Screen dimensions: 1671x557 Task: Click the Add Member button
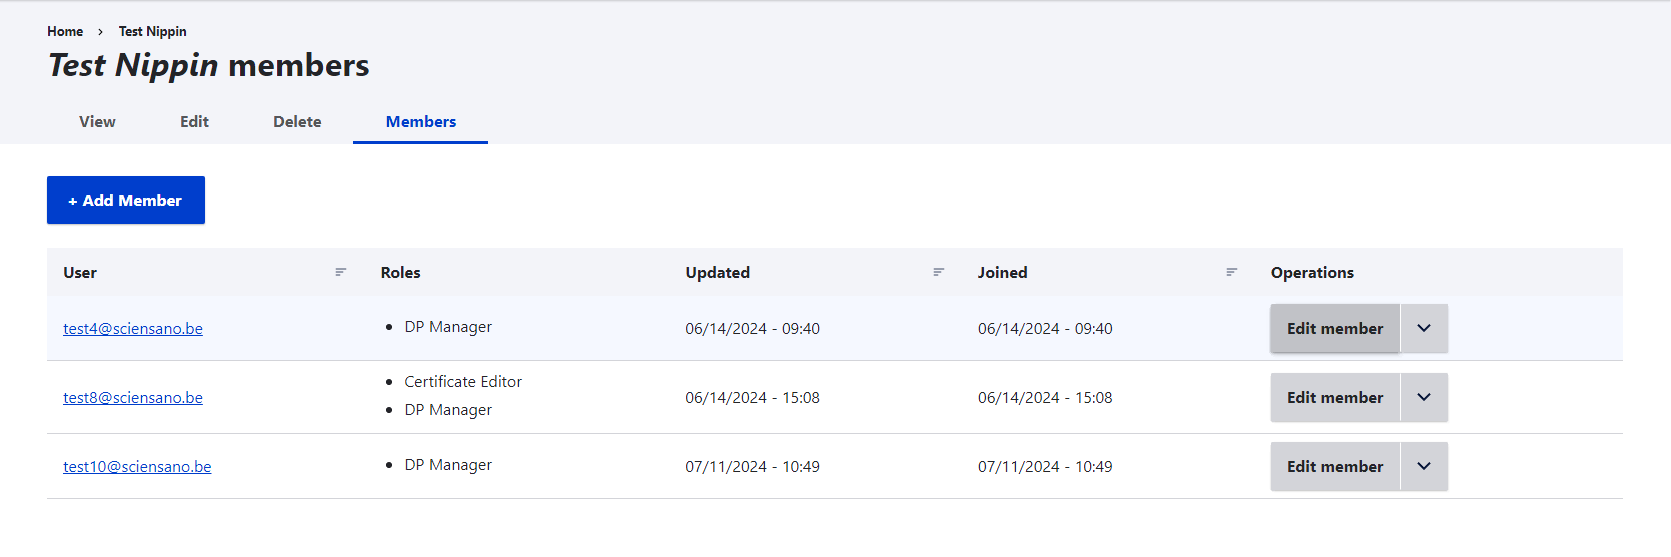[x=126, y=200]
